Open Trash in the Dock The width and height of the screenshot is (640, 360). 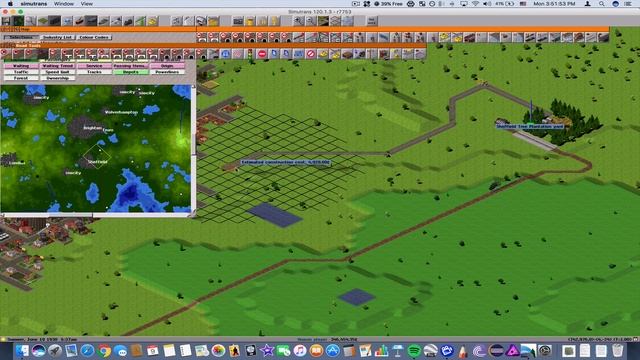[618, 351]
